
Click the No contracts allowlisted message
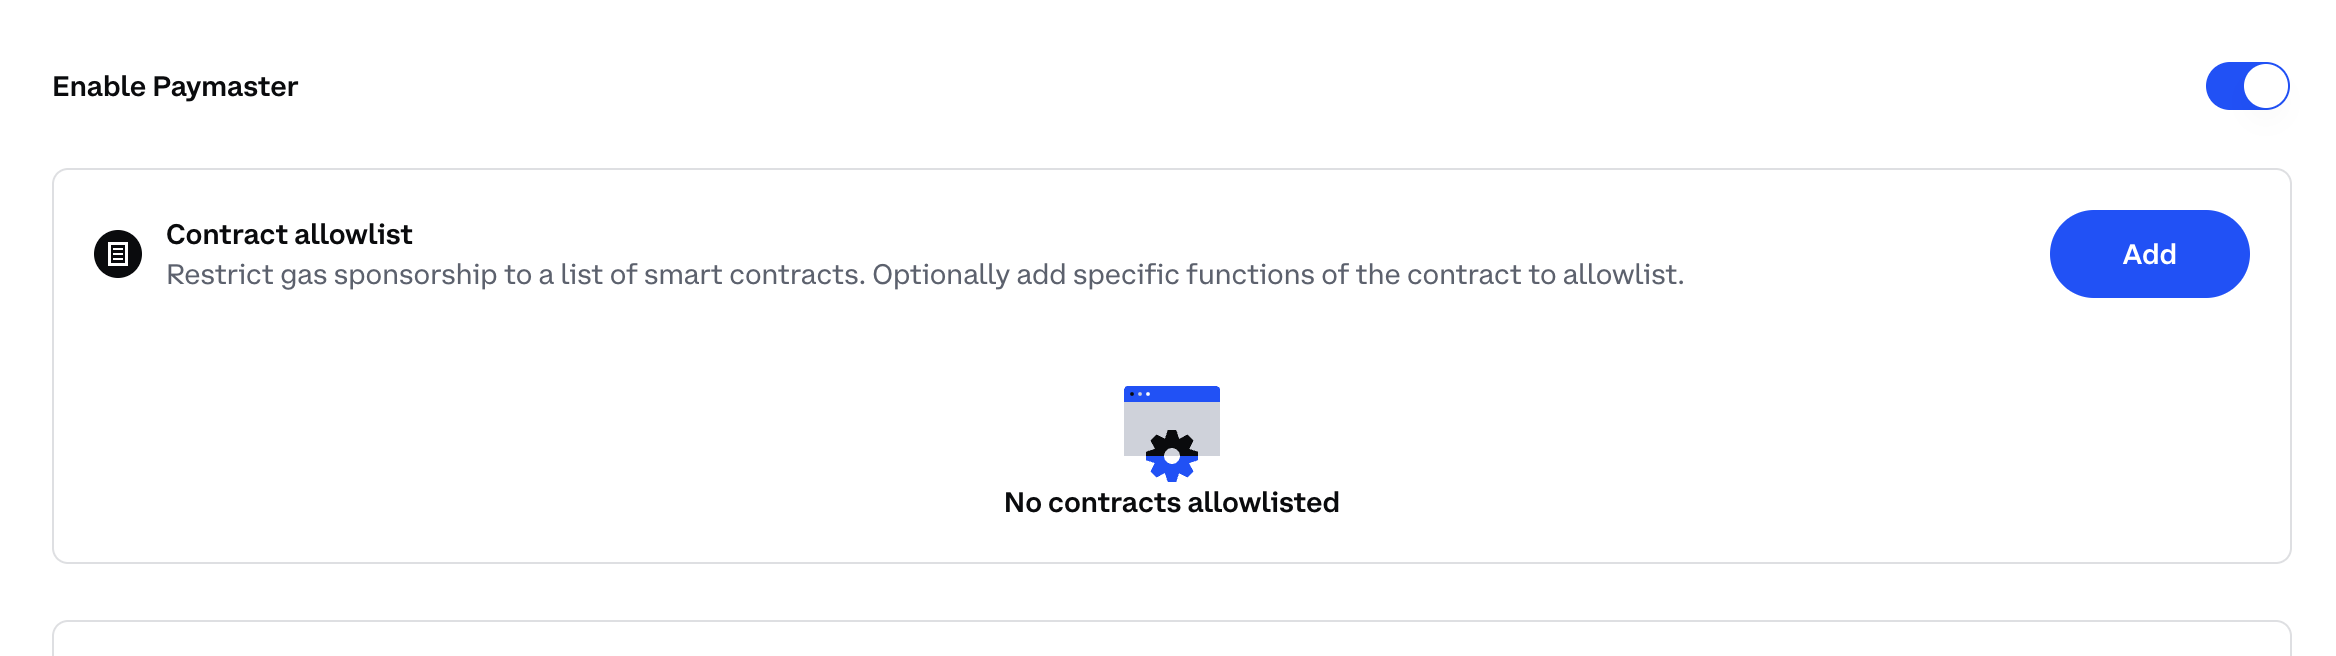click(1172, 502)
